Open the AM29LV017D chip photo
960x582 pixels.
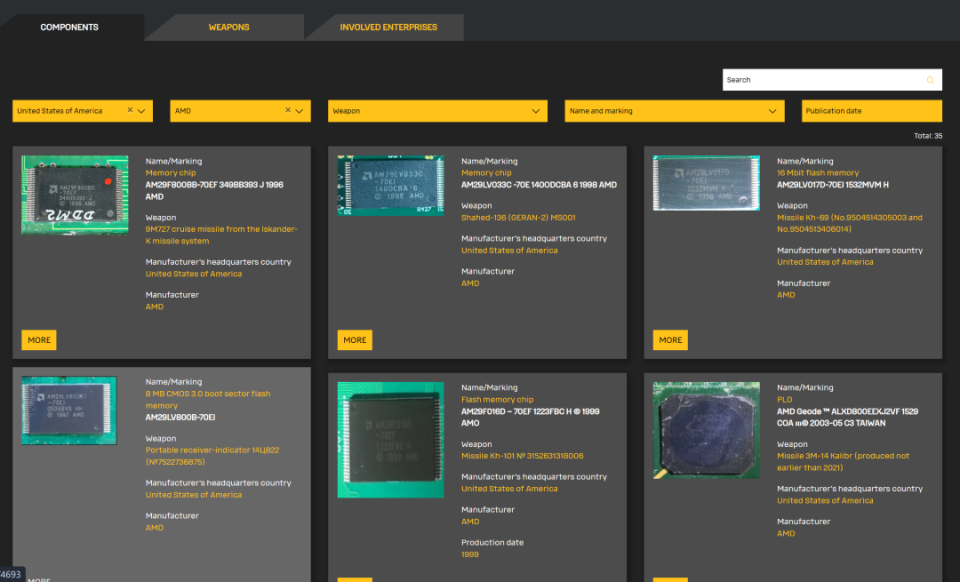(x=707, y=183)
